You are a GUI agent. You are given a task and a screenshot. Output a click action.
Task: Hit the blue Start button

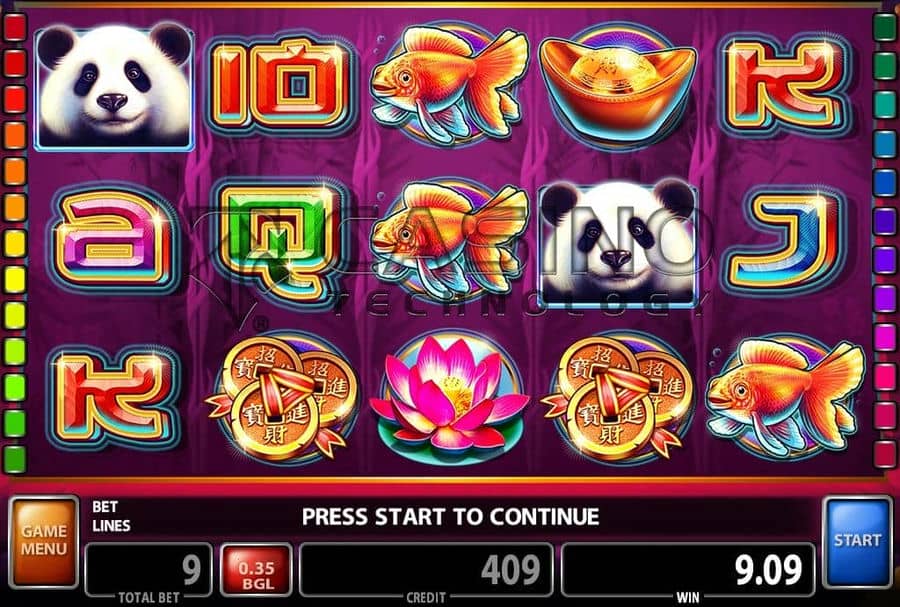(x=857, y=541)
